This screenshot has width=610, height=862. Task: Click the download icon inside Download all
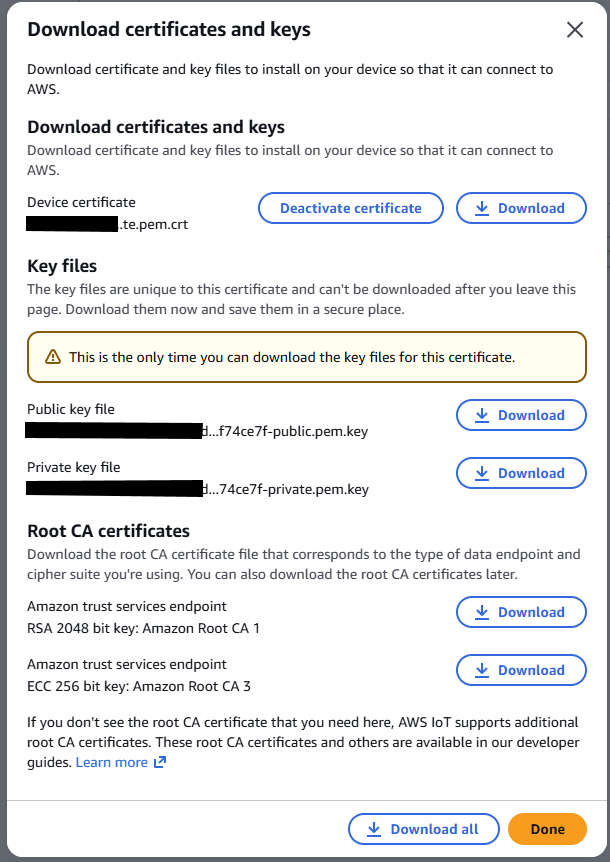[375, 829]
